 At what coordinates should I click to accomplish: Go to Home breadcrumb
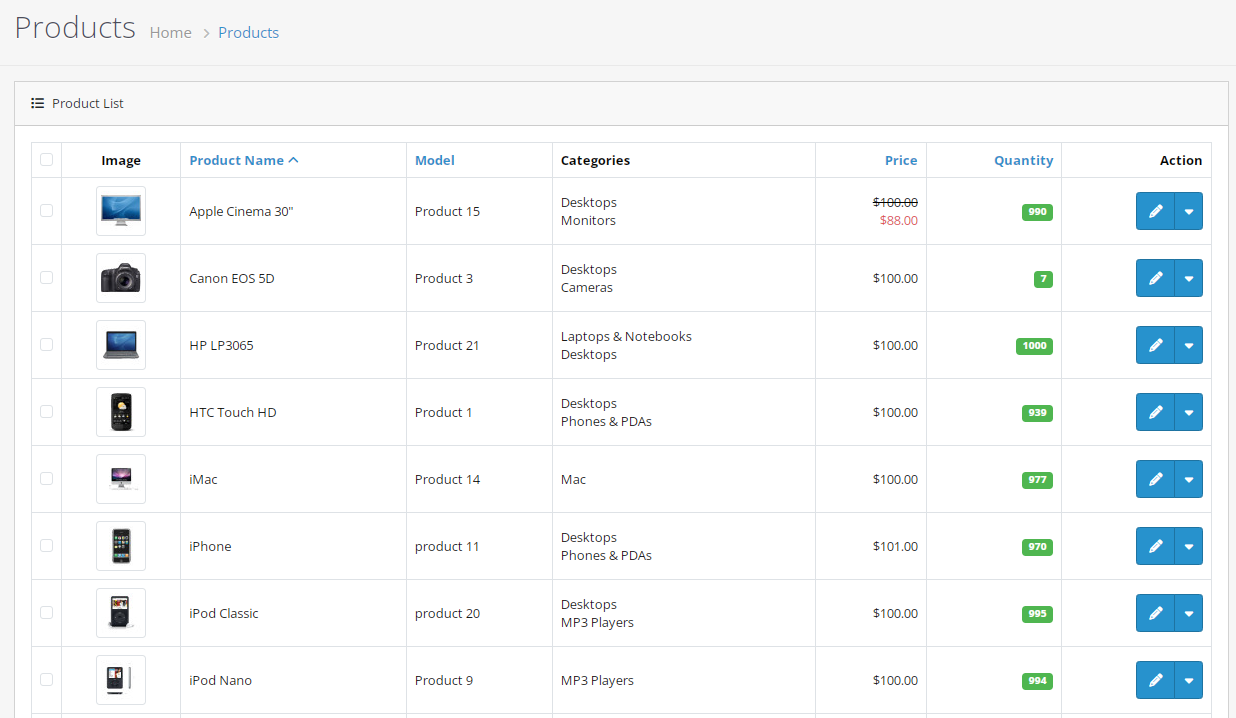tap(171, 32)
